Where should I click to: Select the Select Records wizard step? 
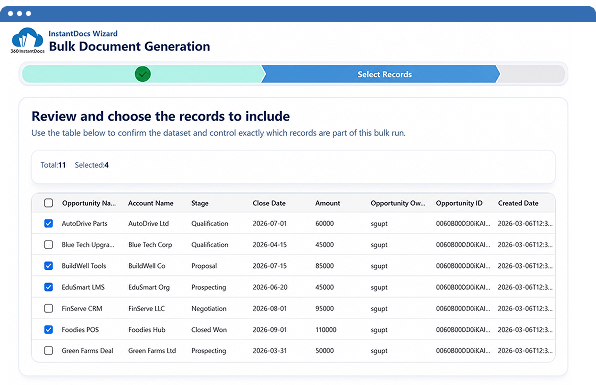point(381,74)
